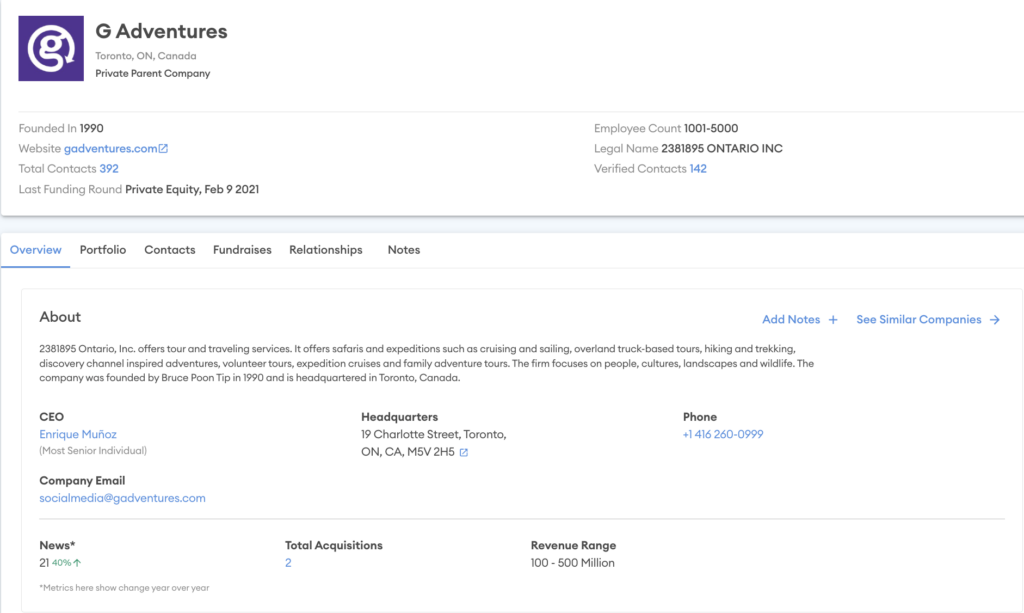
Task: Click the Private Parent Company label
Action: pos(153,73)
